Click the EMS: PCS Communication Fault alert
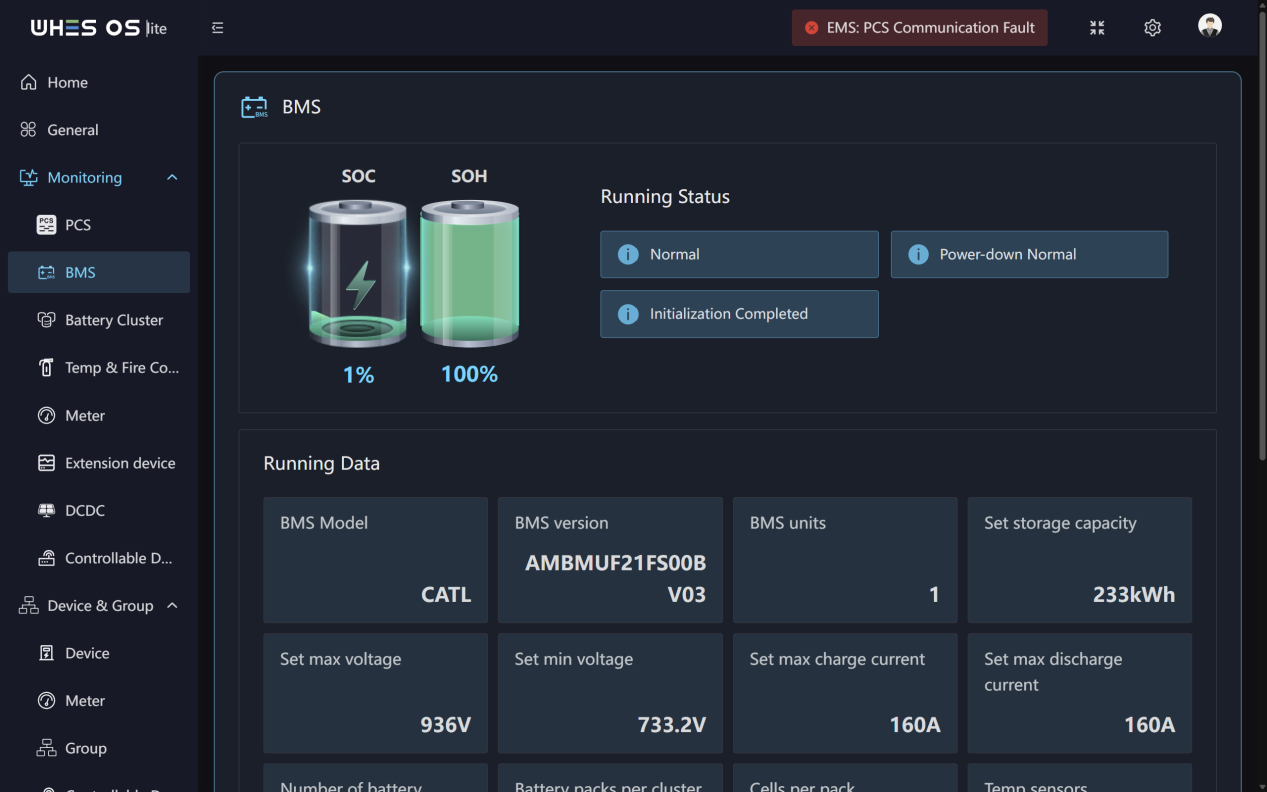The height and width of the screenshot is (792, 1267). (x=920, y=28)
